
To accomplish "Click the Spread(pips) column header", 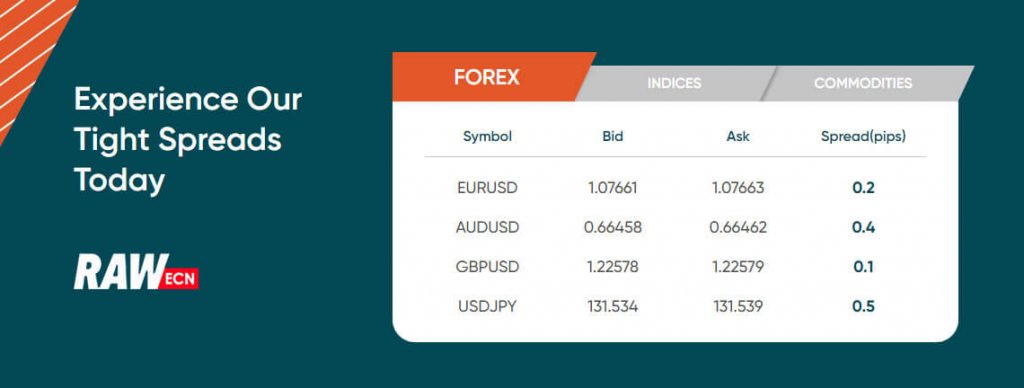I will [x=863, y=137].
